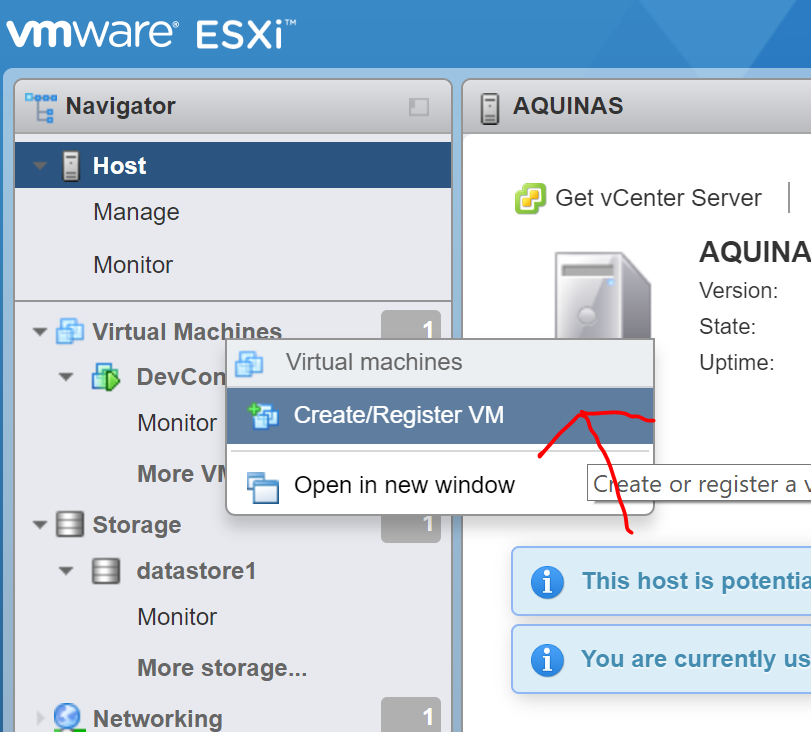The width and height of the screenshot is (811, 732).
Task: Click the AQUINAS panel title
Action: (x=568, y=106)
